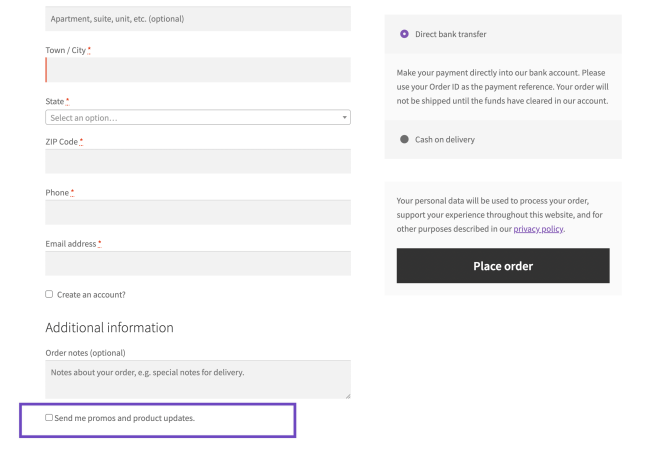Click the Order notes resize handle

347,395
